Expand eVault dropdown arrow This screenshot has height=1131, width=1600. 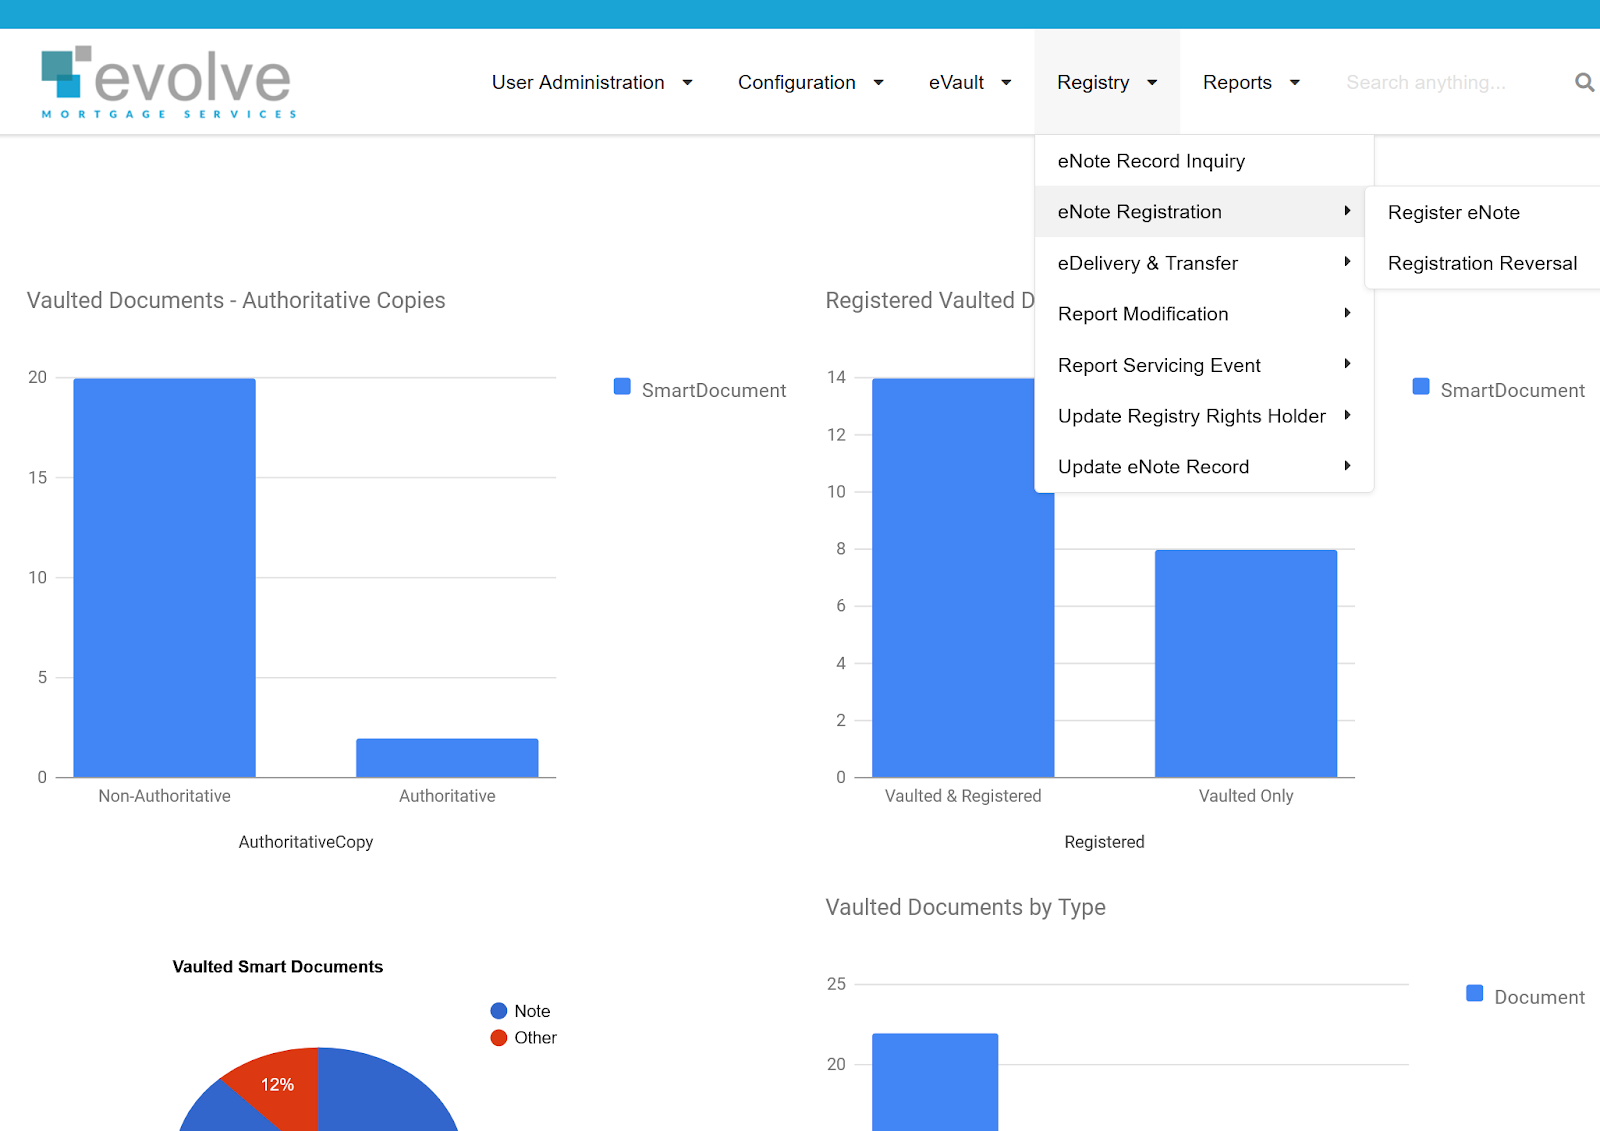[x=1006, y=83]
